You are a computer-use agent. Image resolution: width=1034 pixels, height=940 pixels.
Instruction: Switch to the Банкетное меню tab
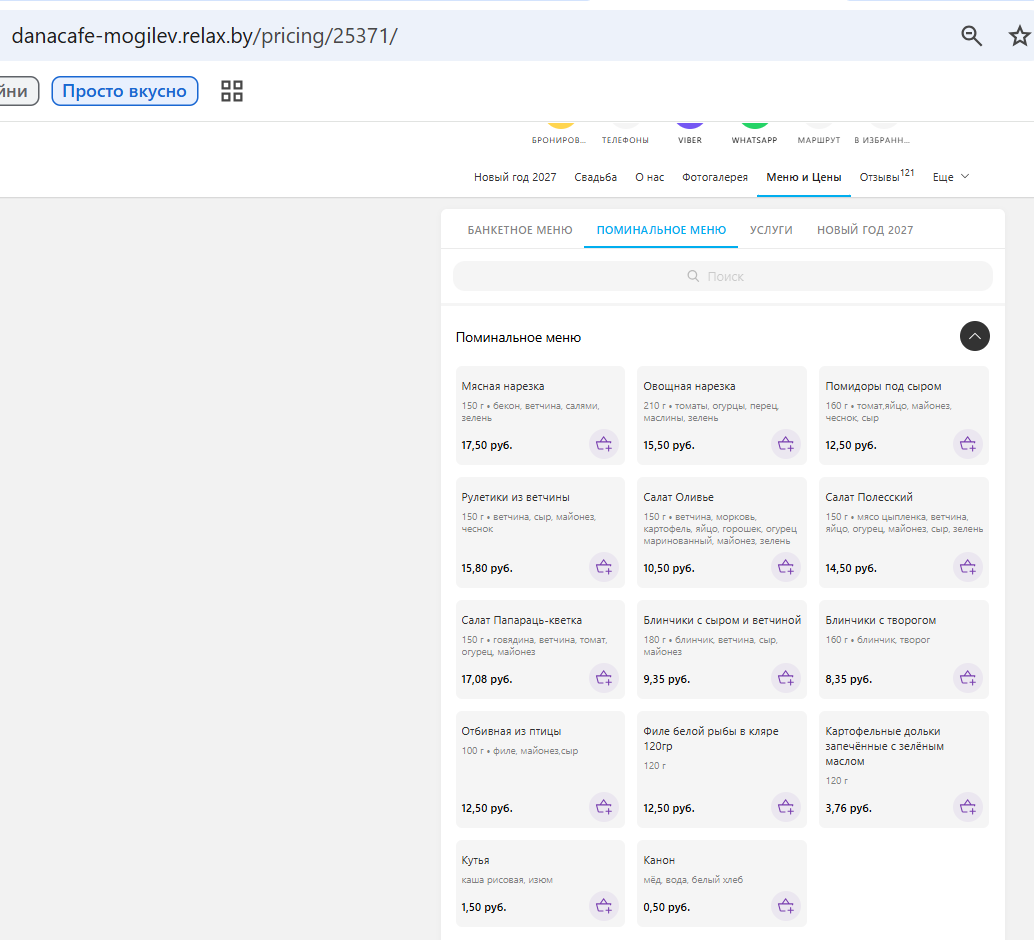pos(520,230)
